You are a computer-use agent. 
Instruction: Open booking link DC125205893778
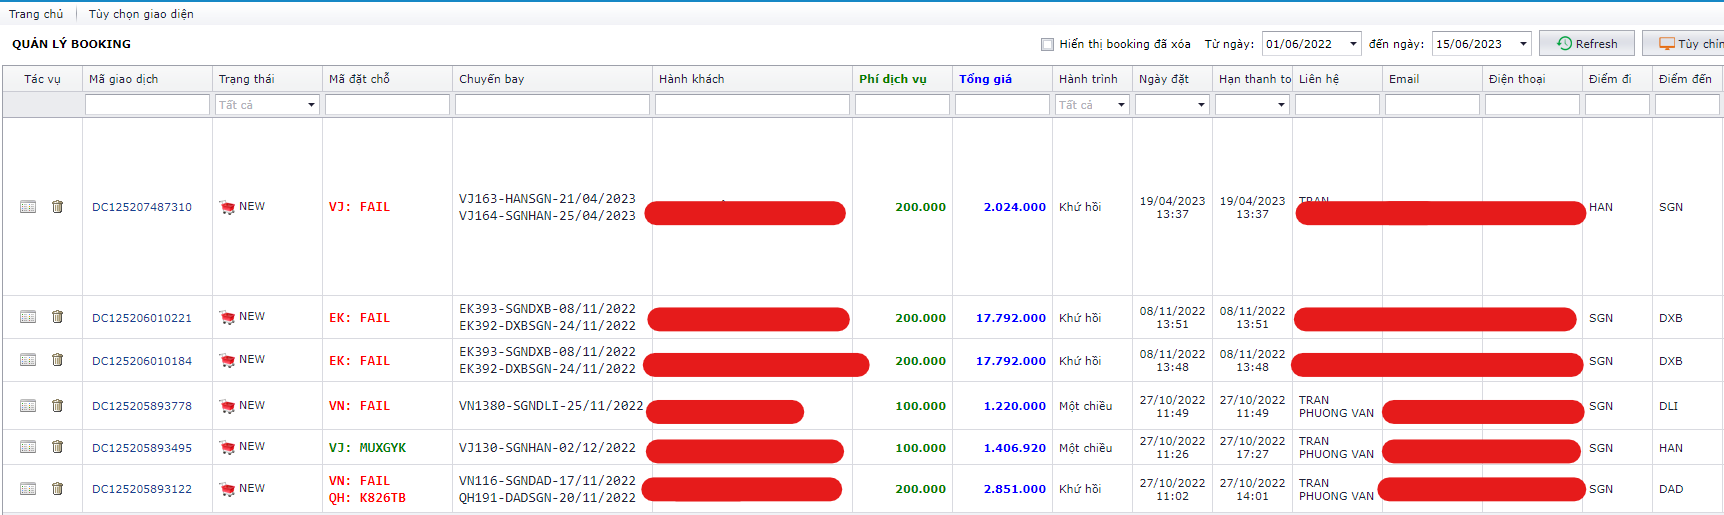tap(142, 406)
